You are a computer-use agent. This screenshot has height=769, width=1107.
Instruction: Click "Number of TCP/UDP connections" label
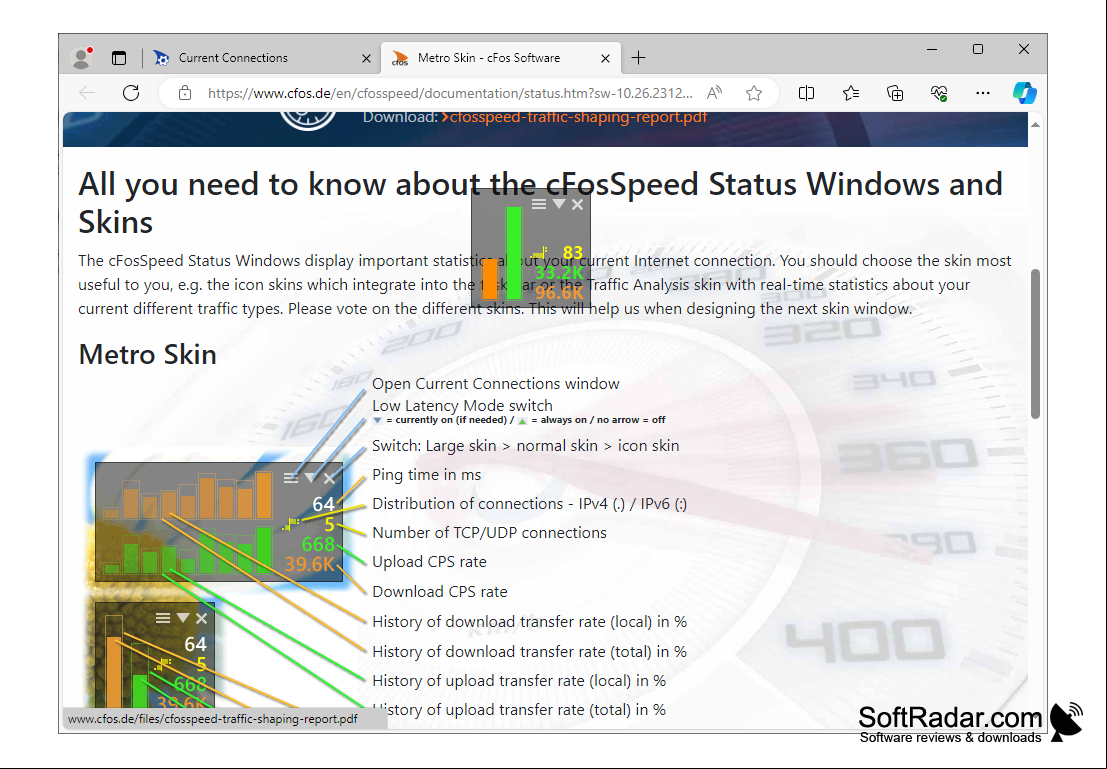(x=489, y=532)
